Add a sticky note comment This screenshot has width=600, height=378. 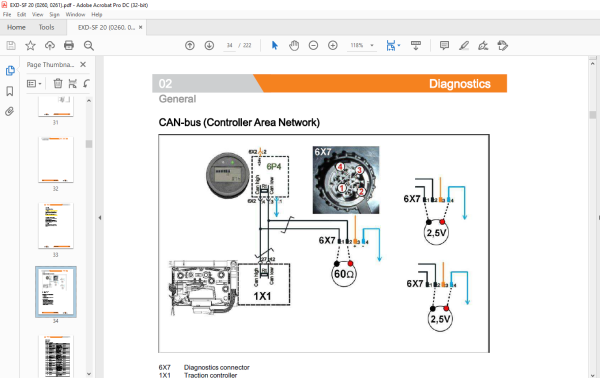[444, 46]
